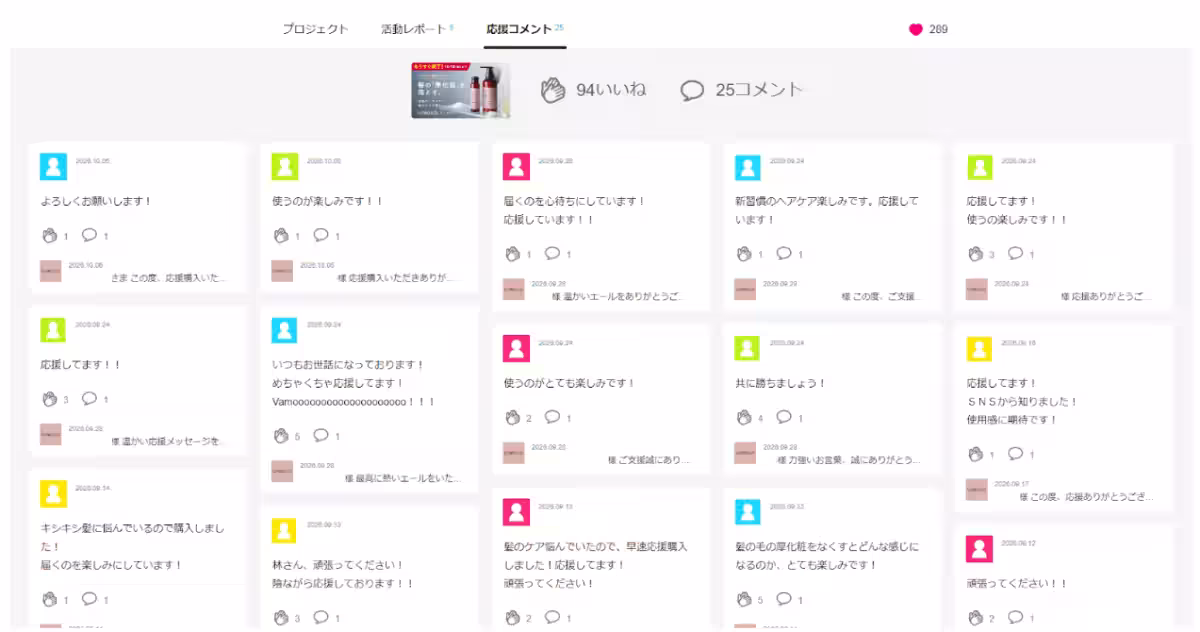Click the blue avatar on the よろしくお願いします！ card

53,167
